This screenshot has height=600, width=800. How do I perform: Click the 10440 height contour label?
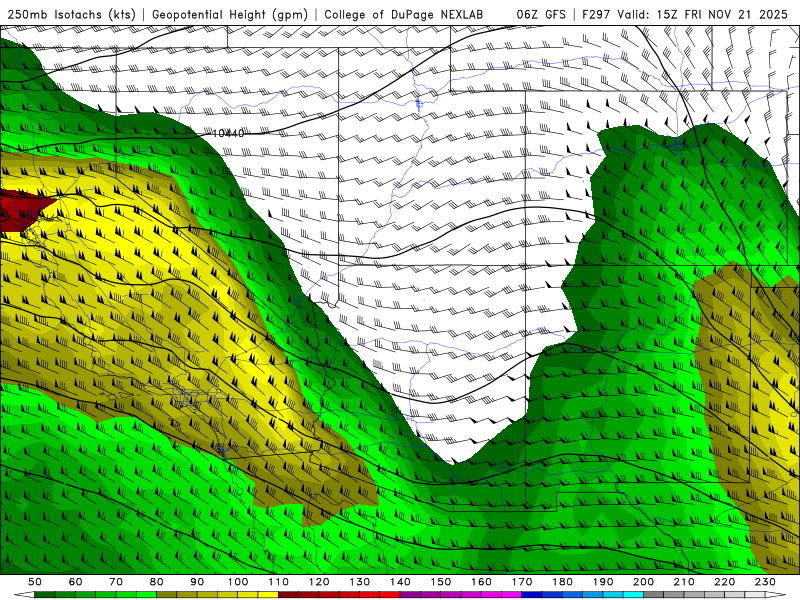point(228,134)
